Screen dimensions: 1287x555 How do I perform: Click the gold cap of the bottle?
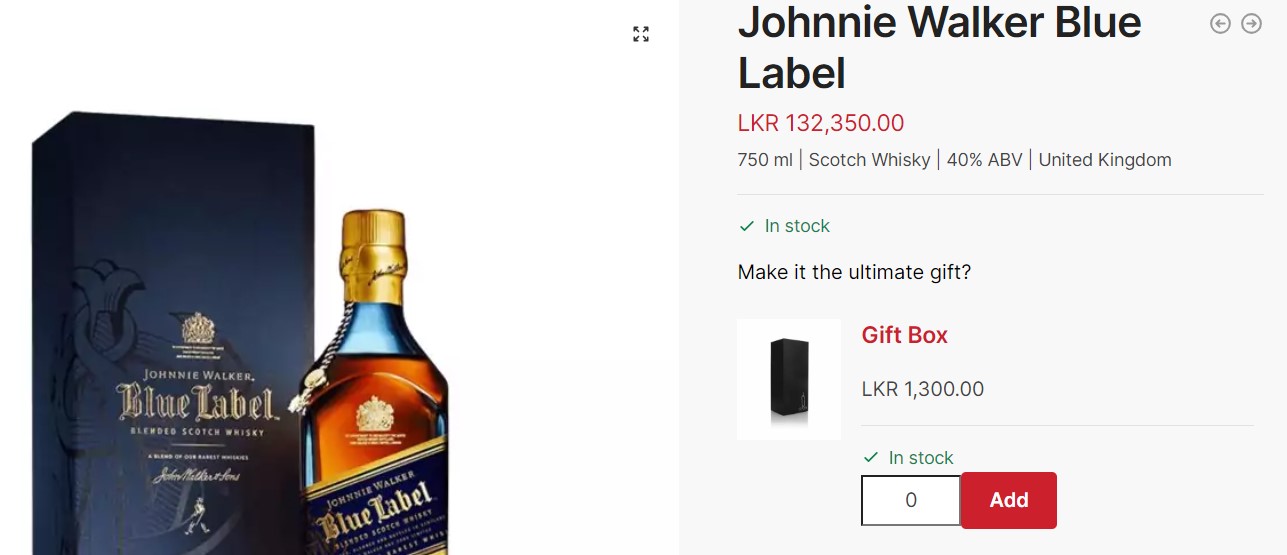point(372,250)
